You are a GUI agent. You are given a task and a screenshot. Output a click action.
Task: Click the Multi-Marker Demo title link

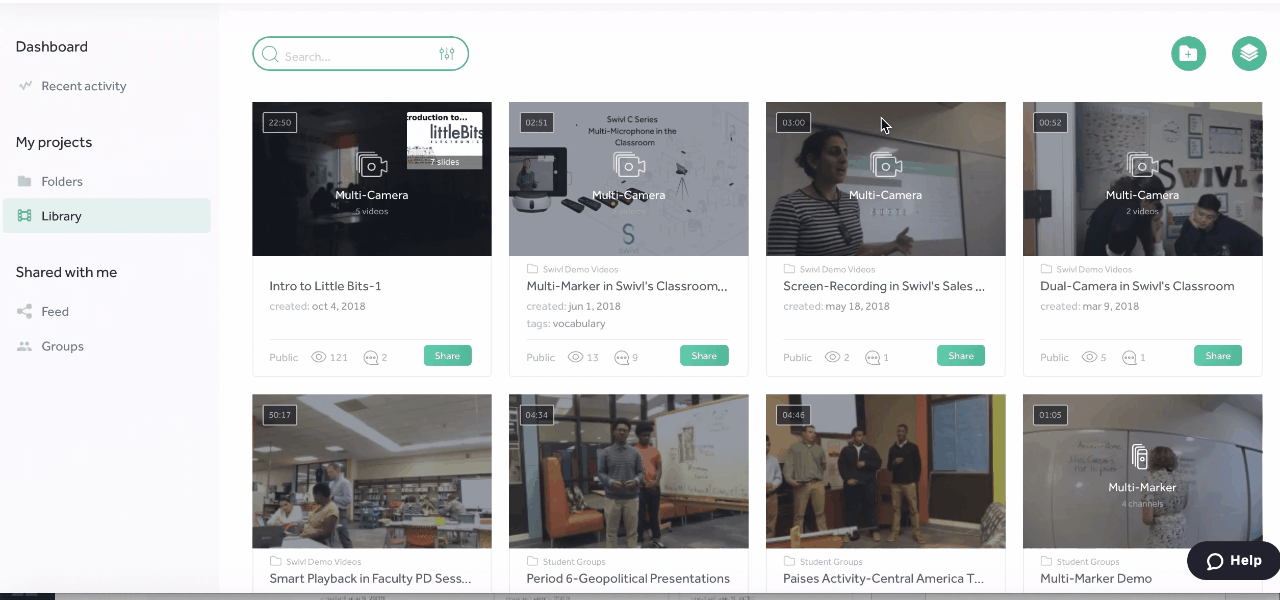(1095, 578)
